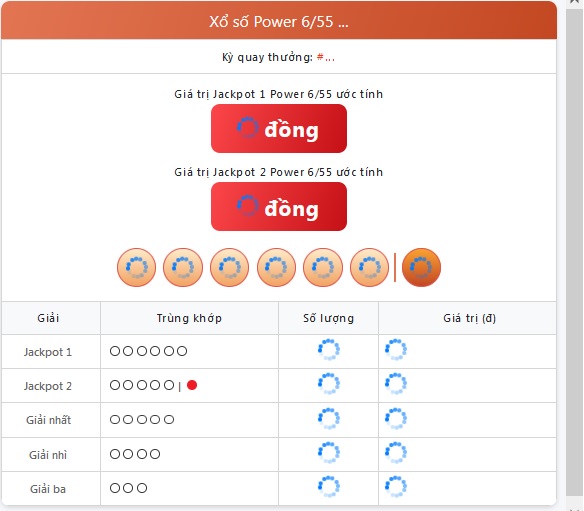The width and height of the screenshot is (584, 511).
Task: Click the 'Giải nhì' row label
Action: click(48, 455)
